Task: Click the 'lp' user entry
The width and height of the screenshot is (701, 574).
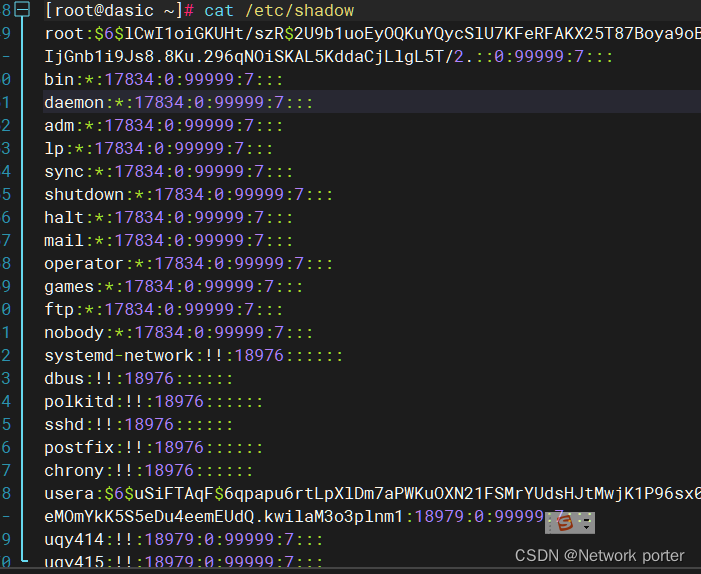Action: [159, 148]
